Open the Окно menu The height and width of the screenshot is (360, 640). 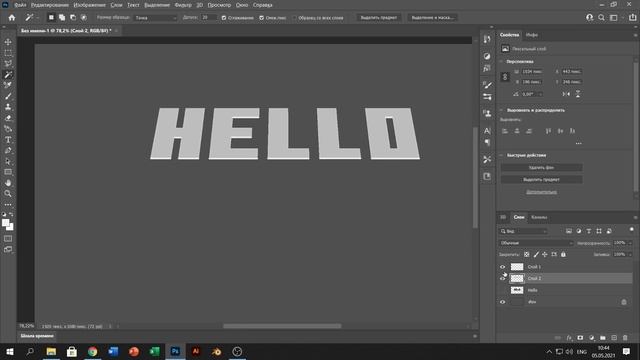(x=242, y=5)
